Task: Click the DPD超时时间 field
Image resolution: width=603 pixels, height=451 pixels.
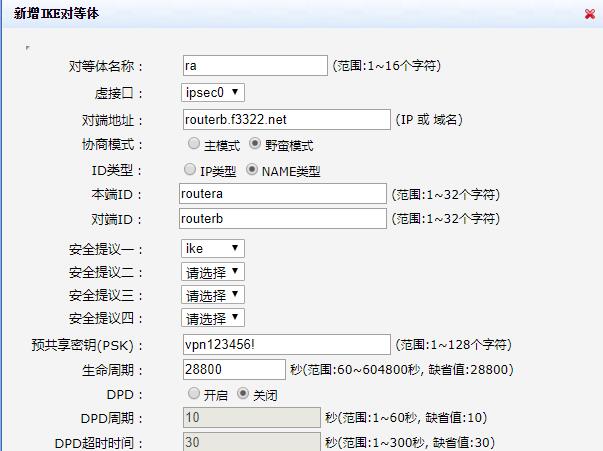Action: pos(250,441)
